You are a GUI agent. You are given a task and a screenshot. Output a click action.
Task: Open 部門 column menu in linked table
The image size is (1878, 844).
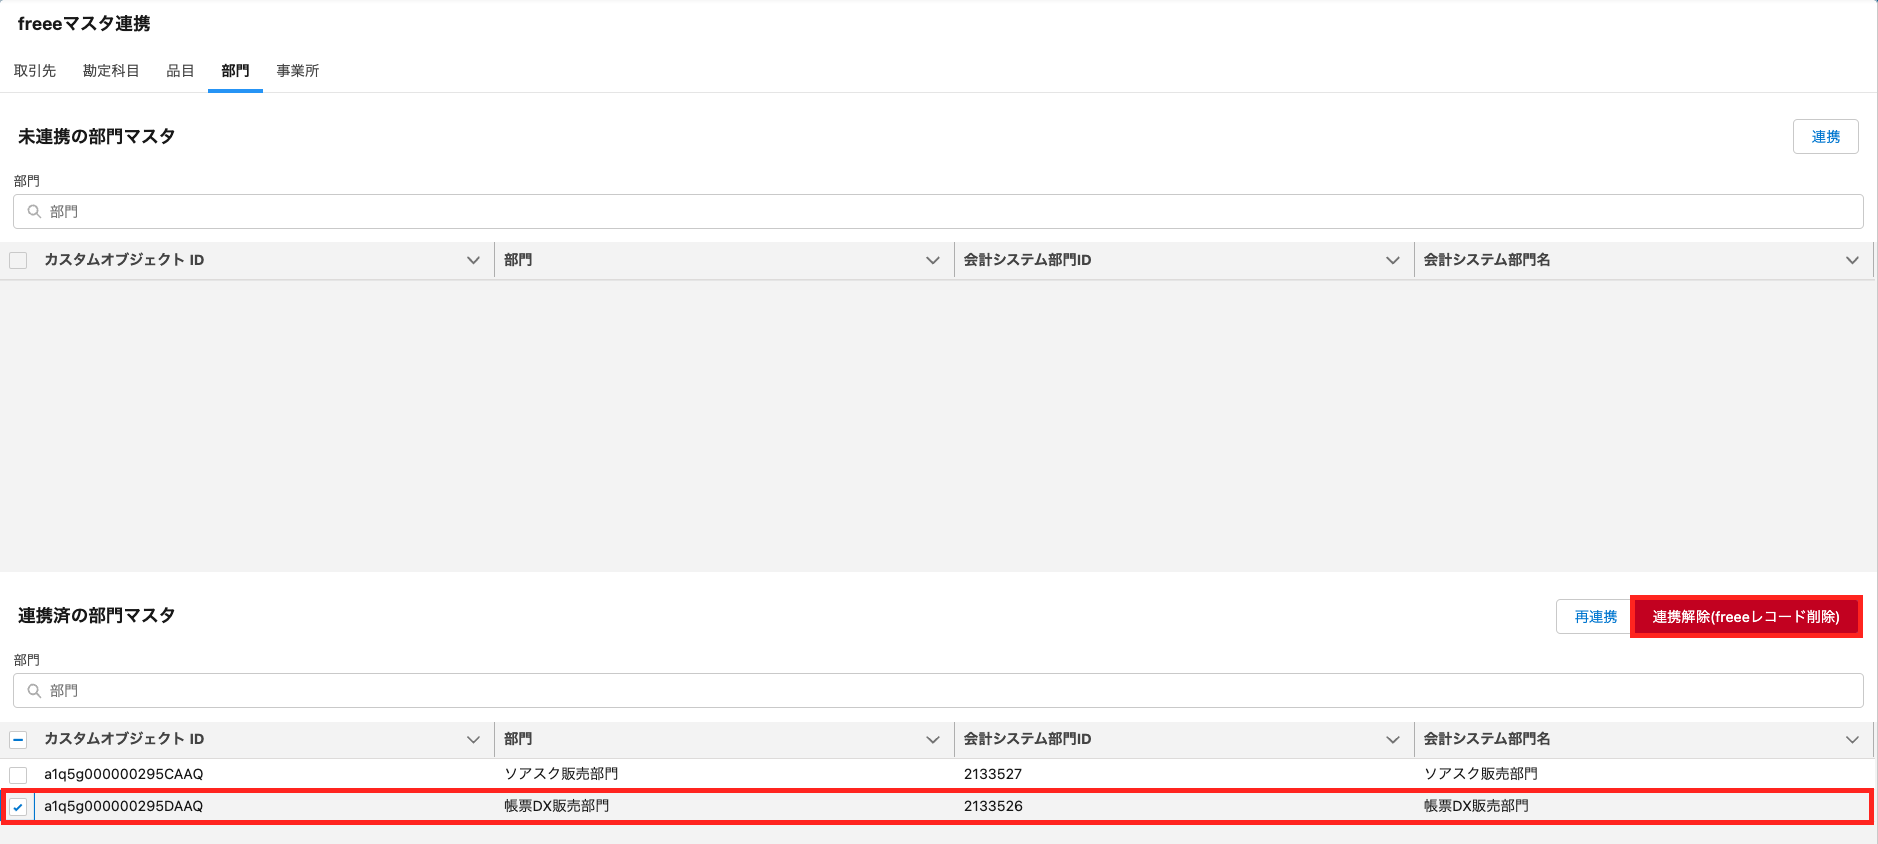[932, 739]
